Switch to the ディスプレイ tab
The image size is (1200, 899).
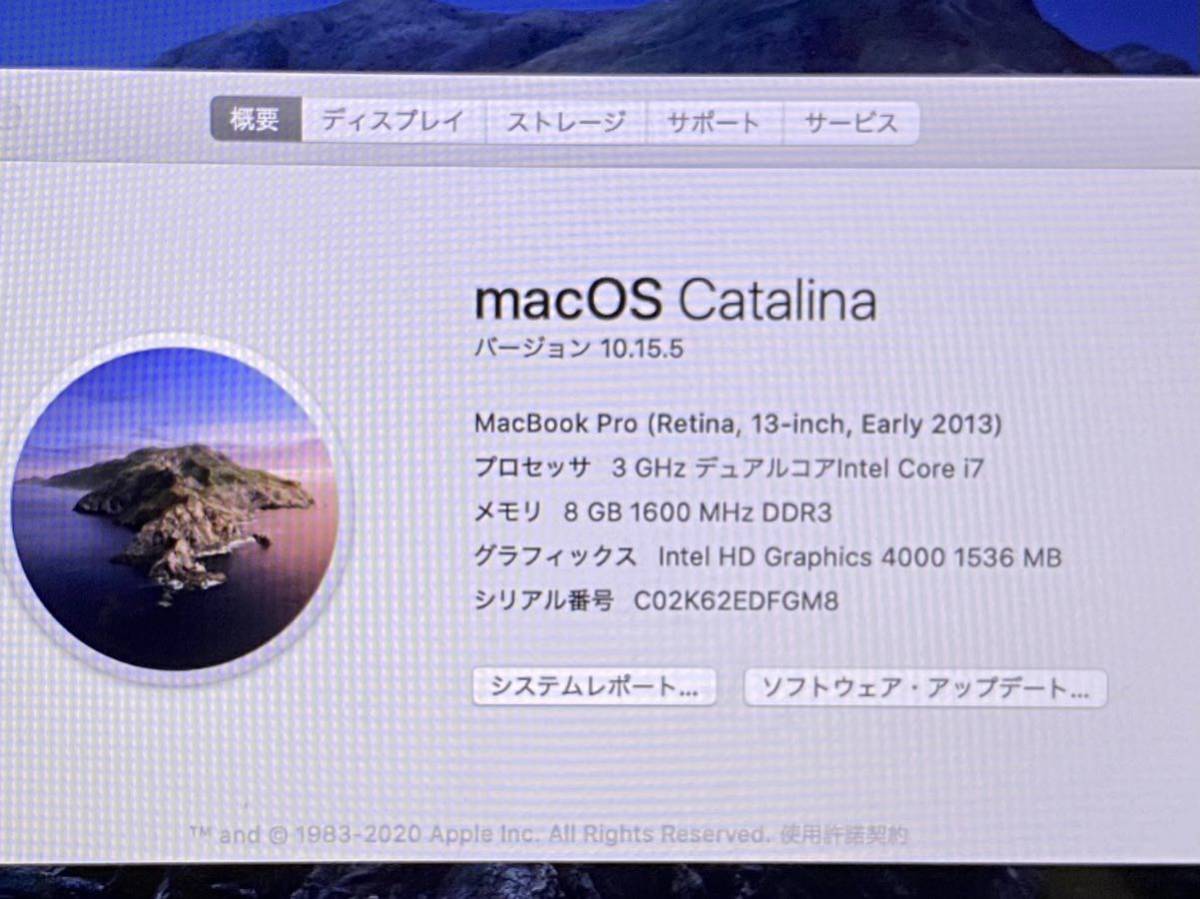point(393,122)
